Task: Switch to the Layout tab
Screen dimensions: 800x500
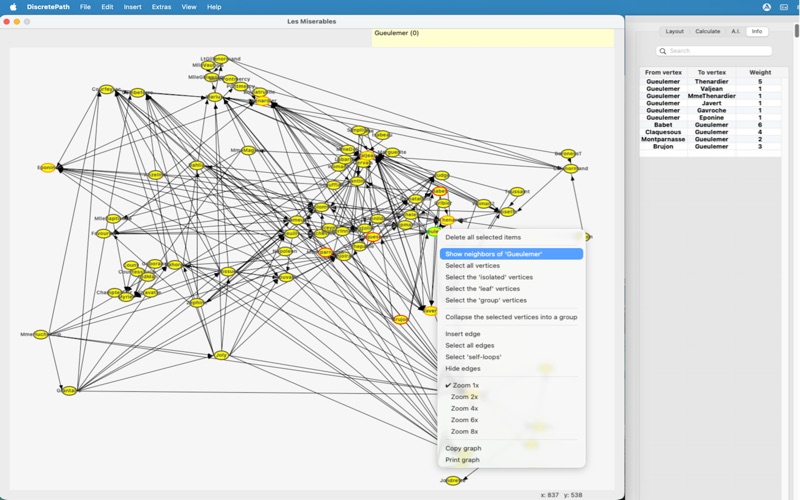Action: coord(674,32)
